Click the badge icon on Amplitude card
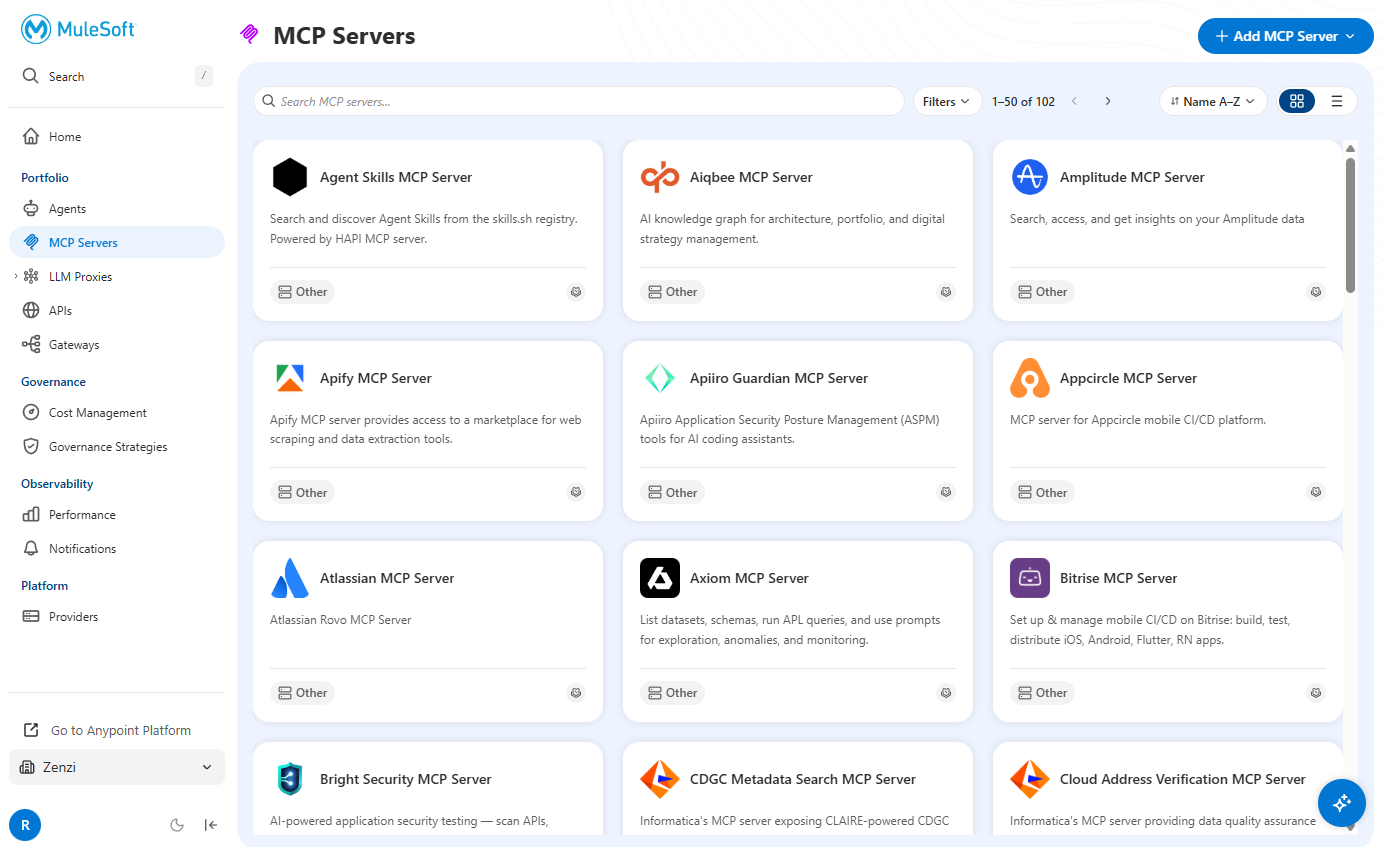Screen dimensions: 1384x847 pos(1316,292)
